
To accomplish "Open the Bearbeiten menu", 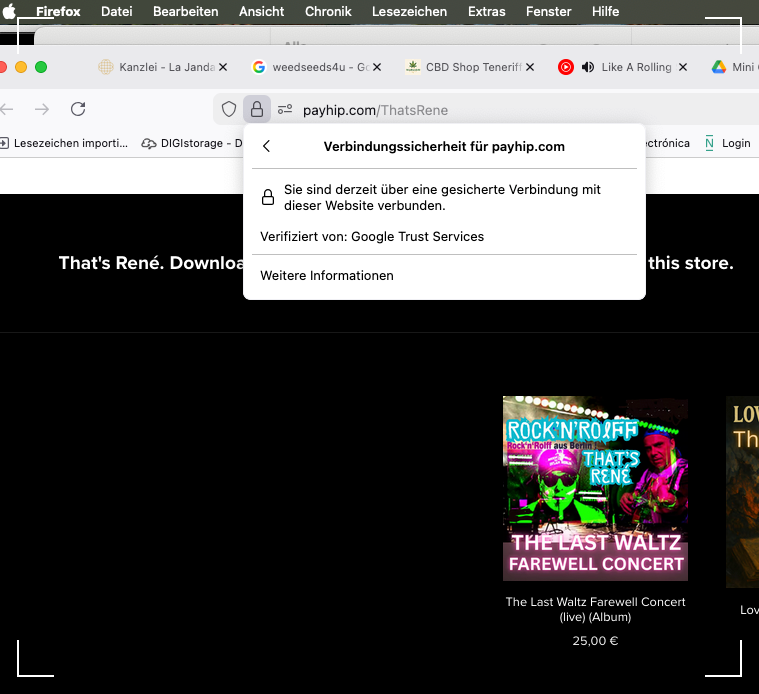I will pyautogui.click(x=185, y=11).
